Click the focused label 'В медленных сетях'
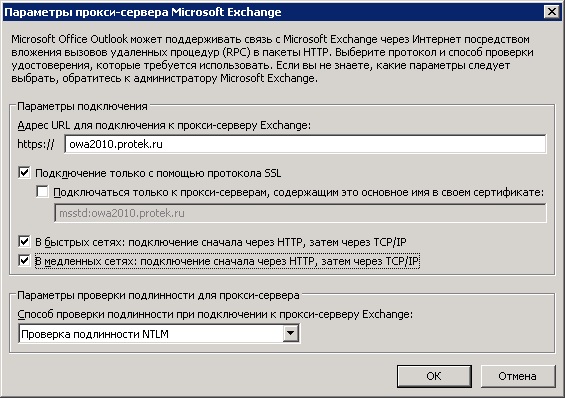 click(x=85, y=261)
